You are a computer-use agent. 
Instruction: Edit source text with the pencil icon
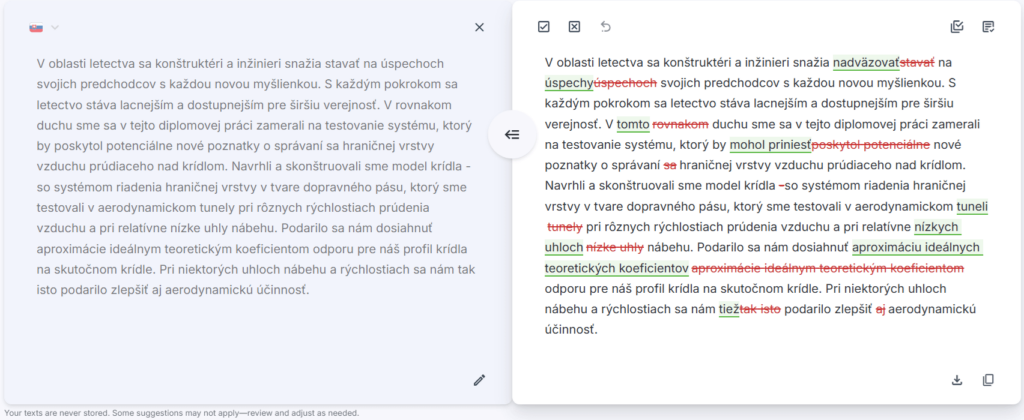[479, 380]
